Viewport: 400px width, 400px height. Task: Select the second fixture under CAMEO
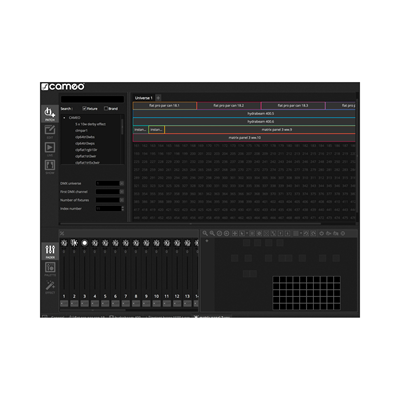[x=81, y=131]
